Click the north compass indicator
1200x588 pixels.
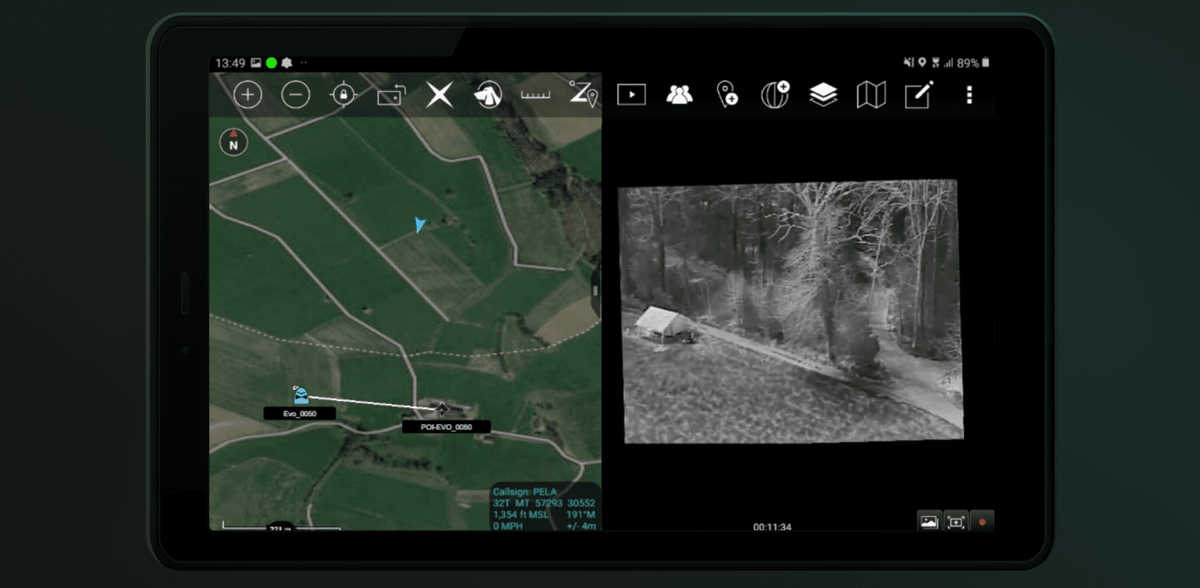point(233,142)
